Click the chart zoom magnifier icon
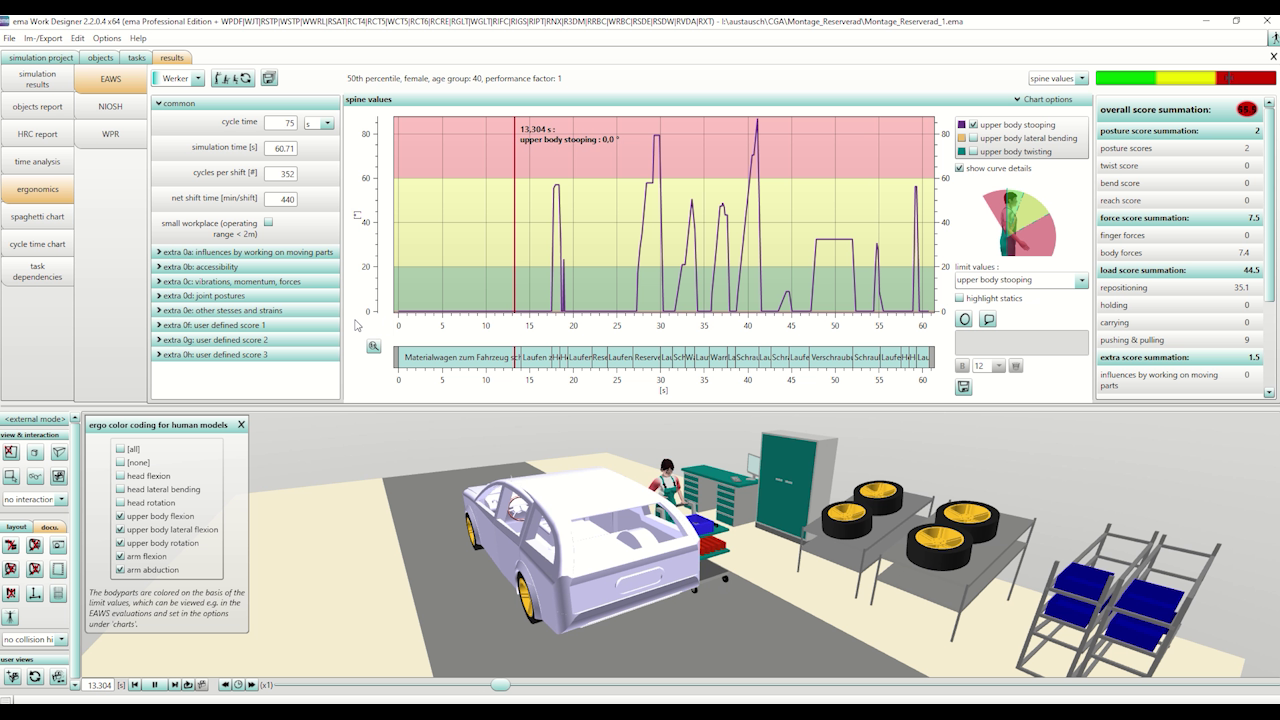 click(373, 346)
